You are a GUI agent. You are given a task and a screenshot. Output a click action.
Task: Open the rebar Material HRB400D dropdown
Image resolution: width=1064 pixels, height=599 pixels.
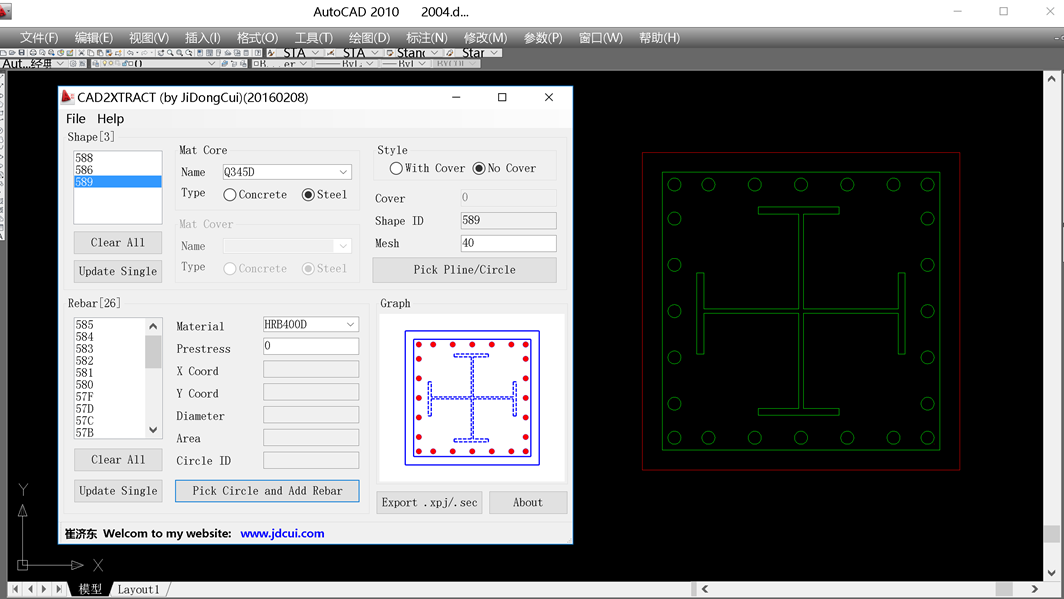pyautogui.click(x=350, y=325)
